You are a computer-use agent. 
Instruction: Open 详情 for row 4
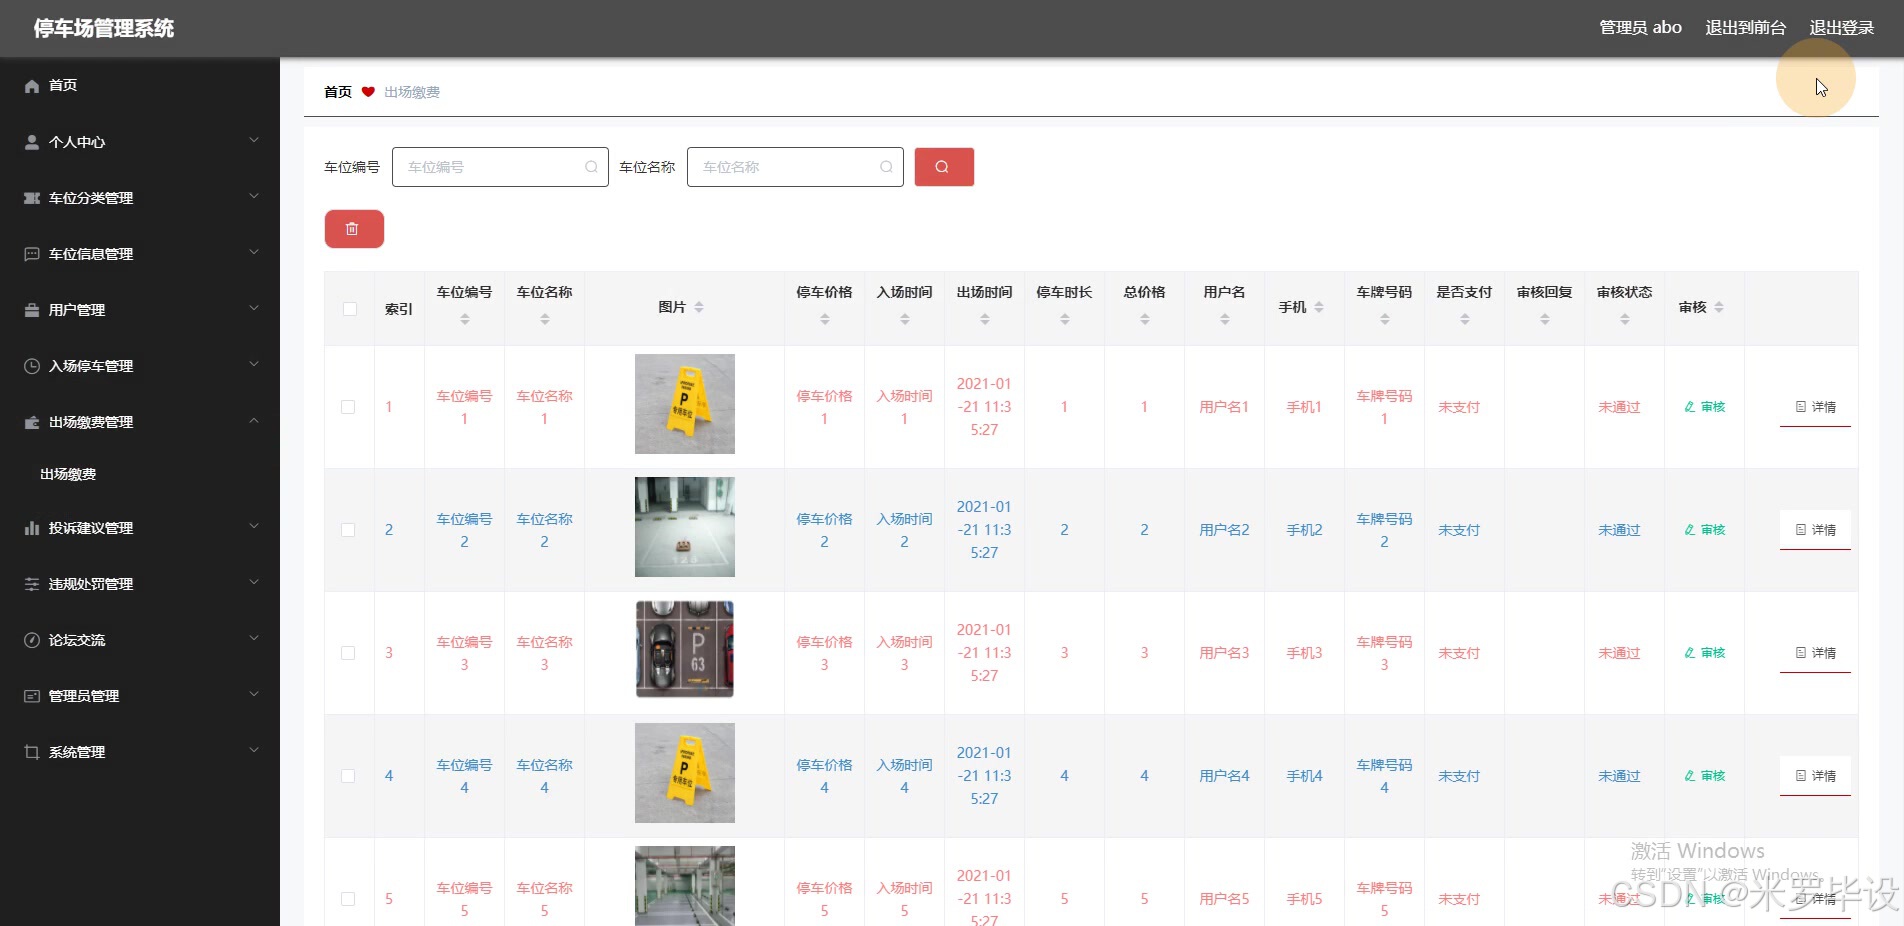tap(1815, 776)
